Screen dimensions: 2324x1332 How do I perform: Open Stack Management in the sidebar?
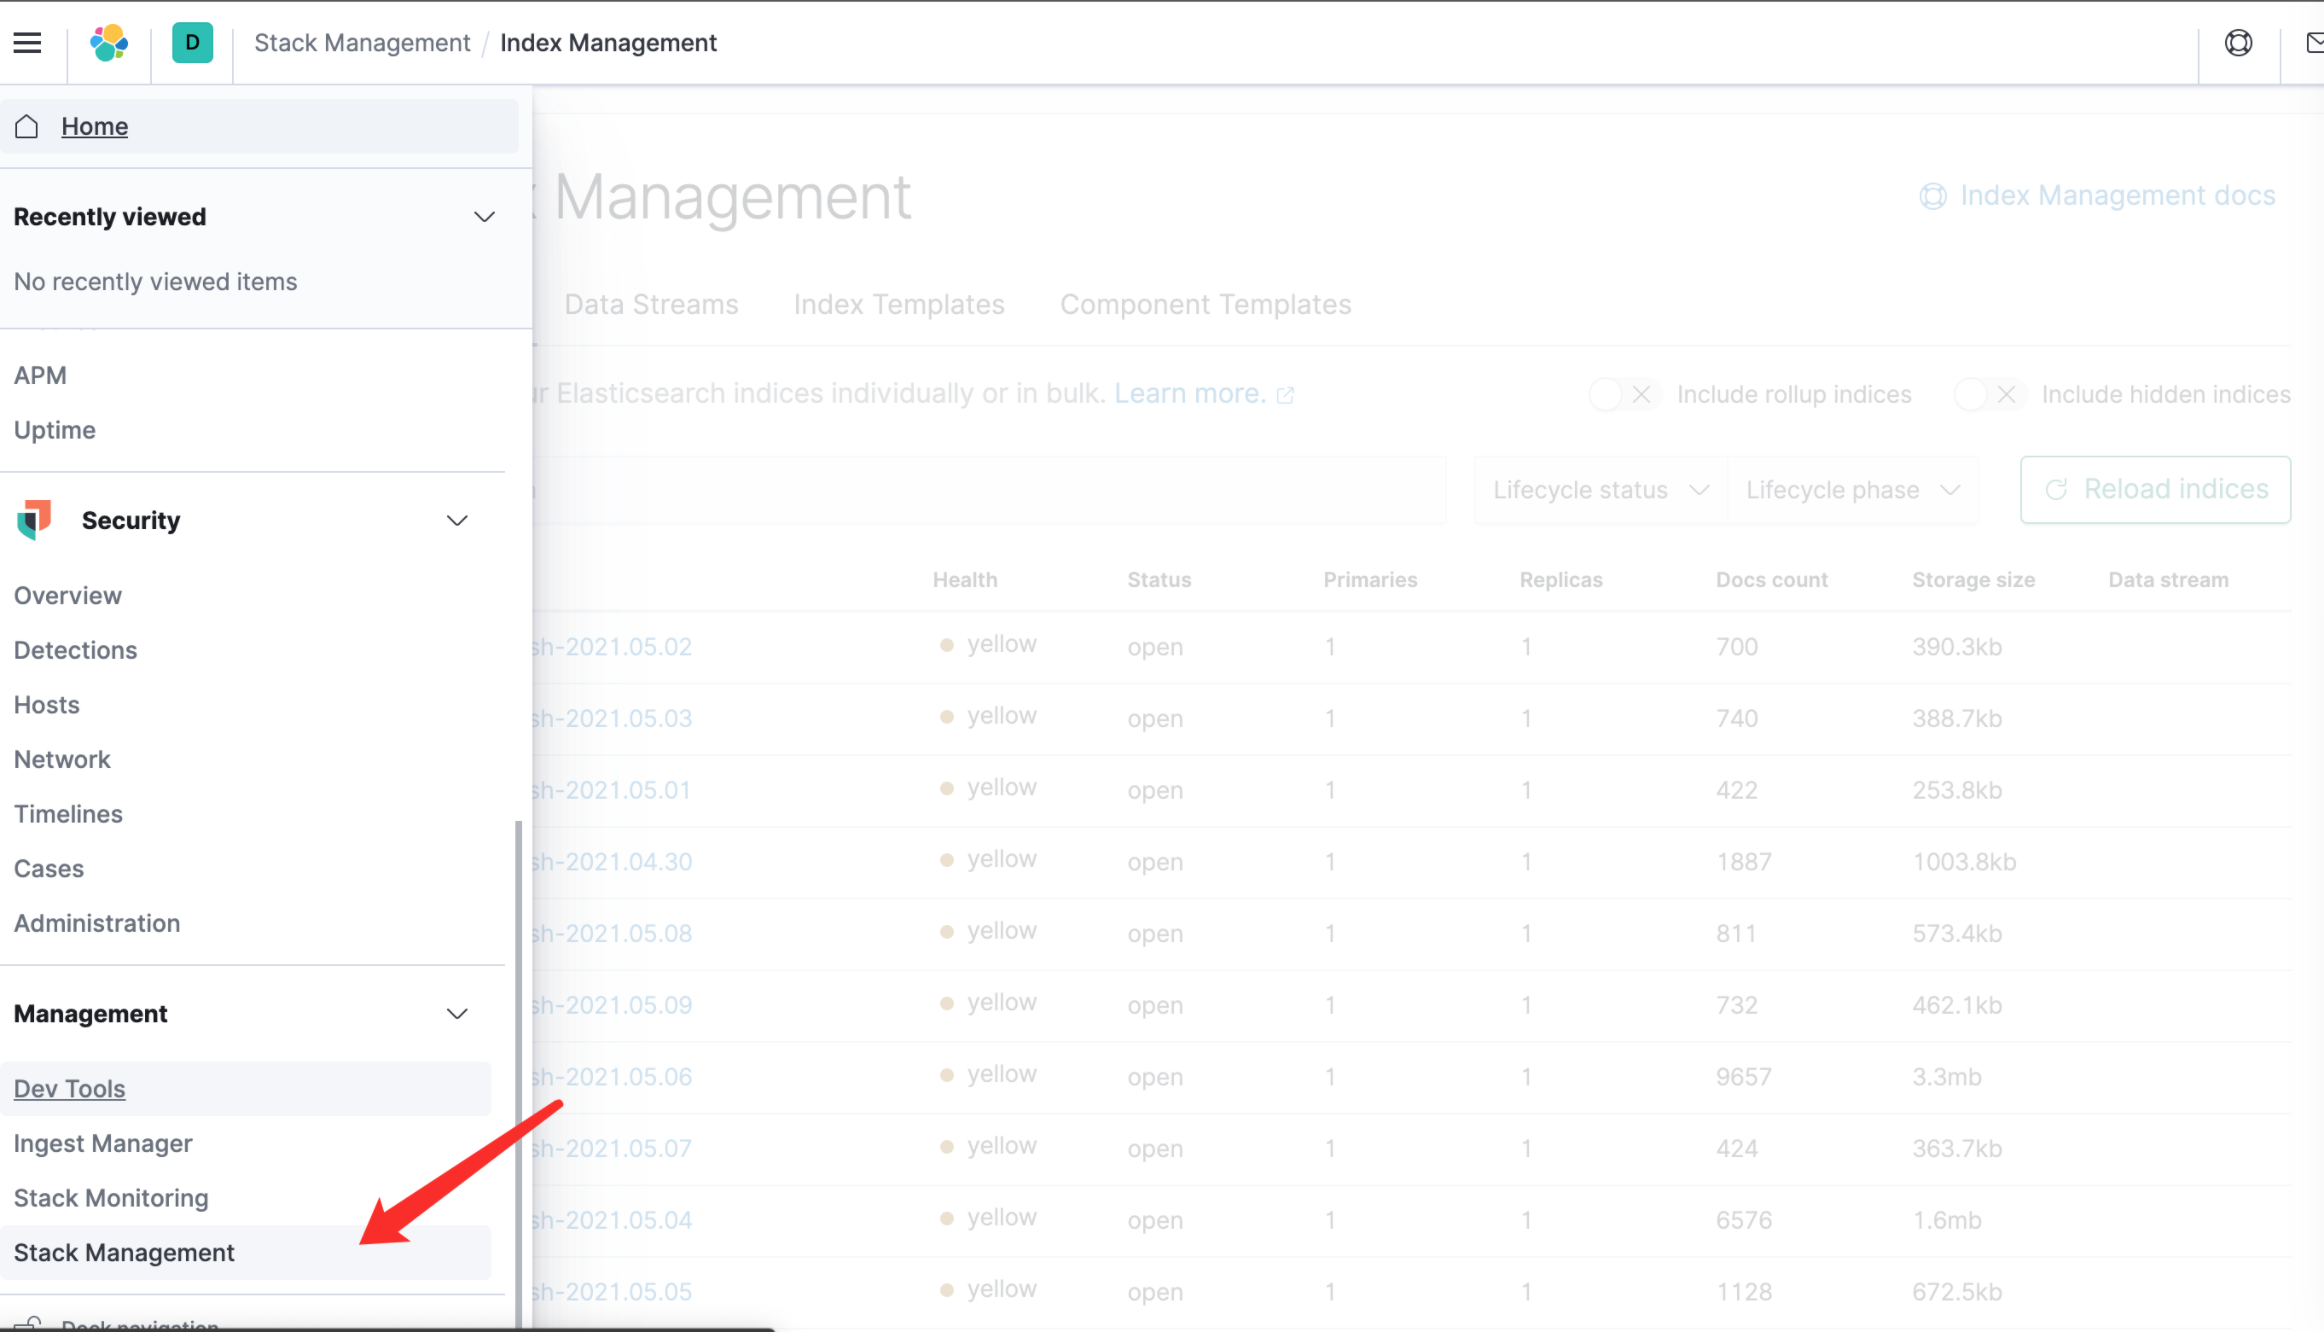(124, 1252)
